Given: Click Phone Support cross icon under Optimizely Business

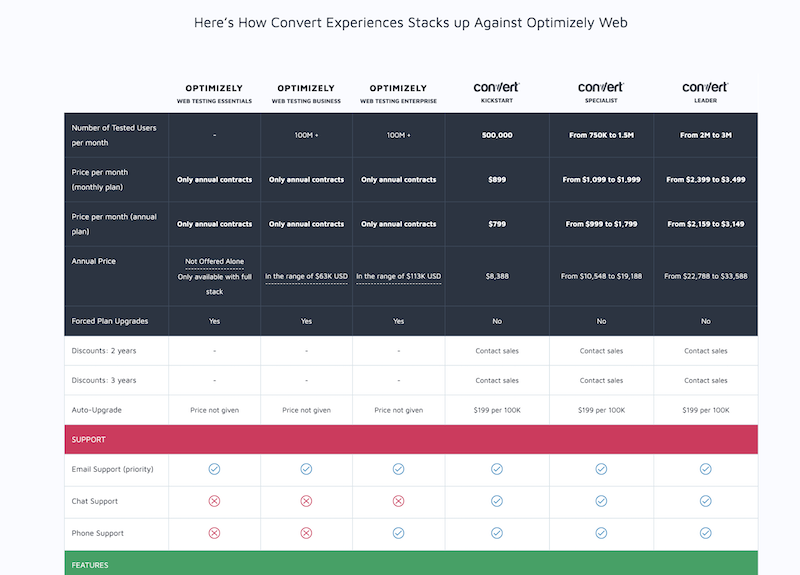Looking at the screenshot, I should (306, 533).
